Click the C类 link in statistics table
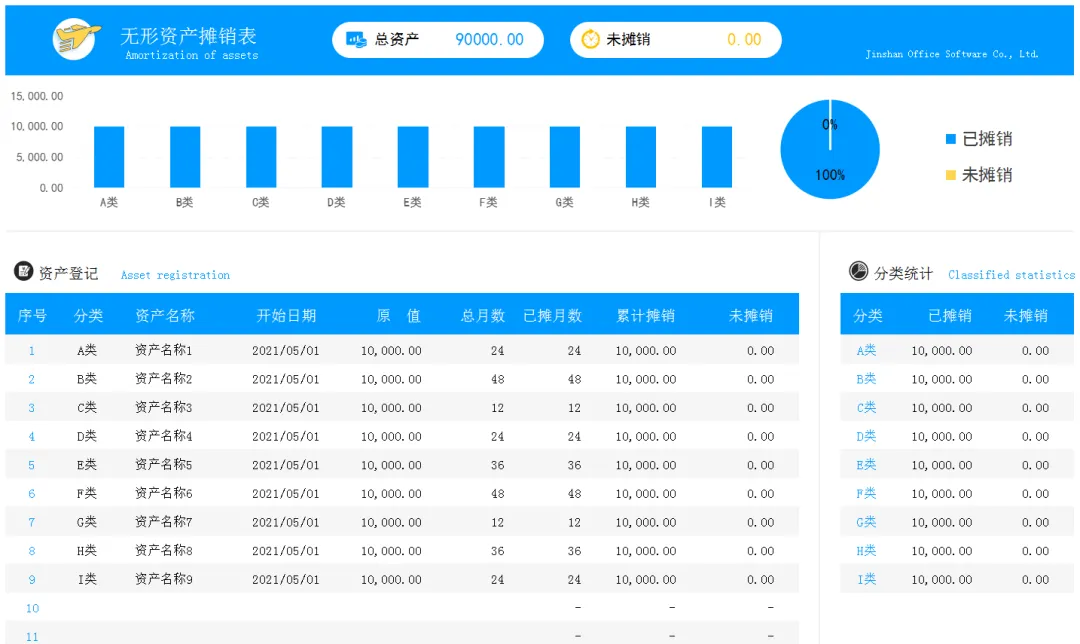The width and height of the screenshot is (1080, 644). (x=866, y=407)
